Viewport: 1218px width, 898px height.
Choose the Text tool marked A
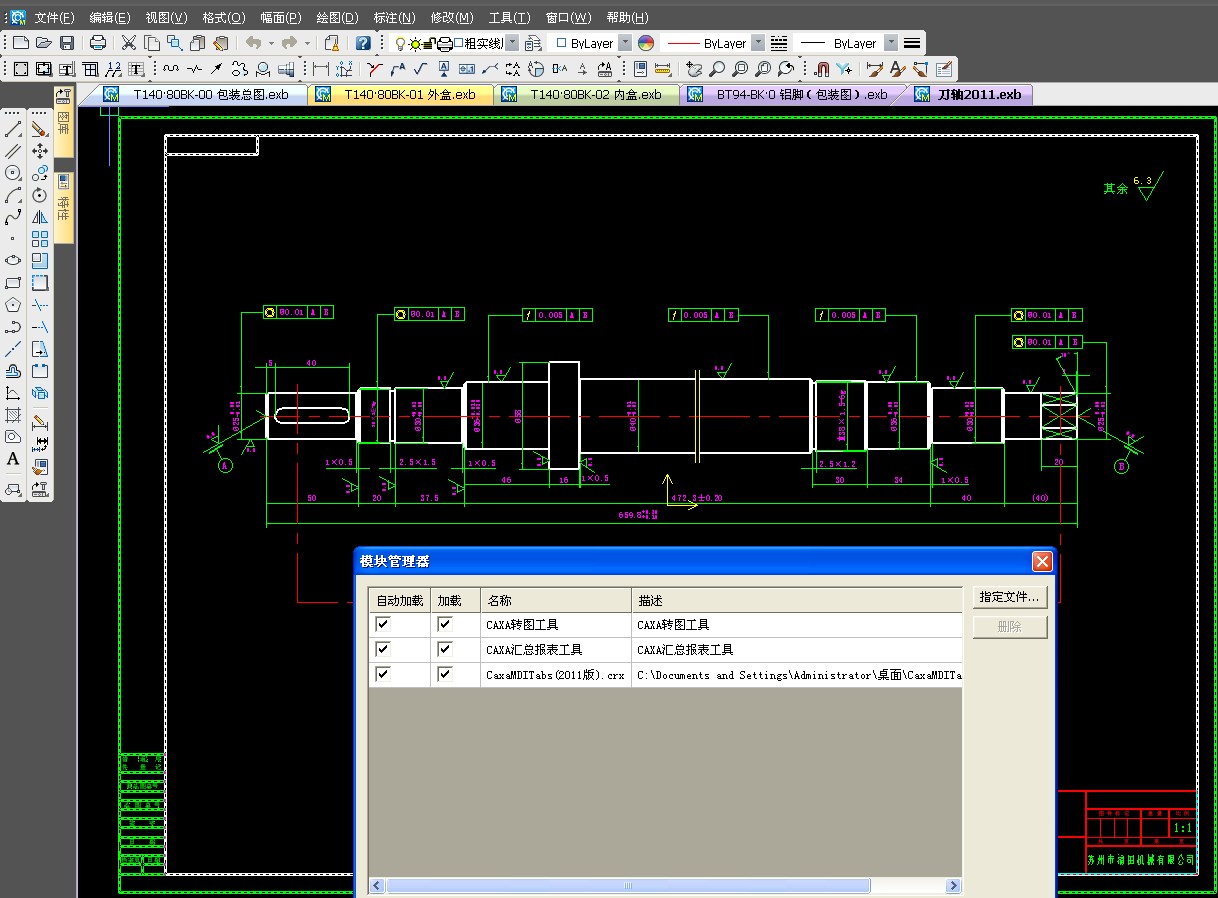tap(13, 459)
